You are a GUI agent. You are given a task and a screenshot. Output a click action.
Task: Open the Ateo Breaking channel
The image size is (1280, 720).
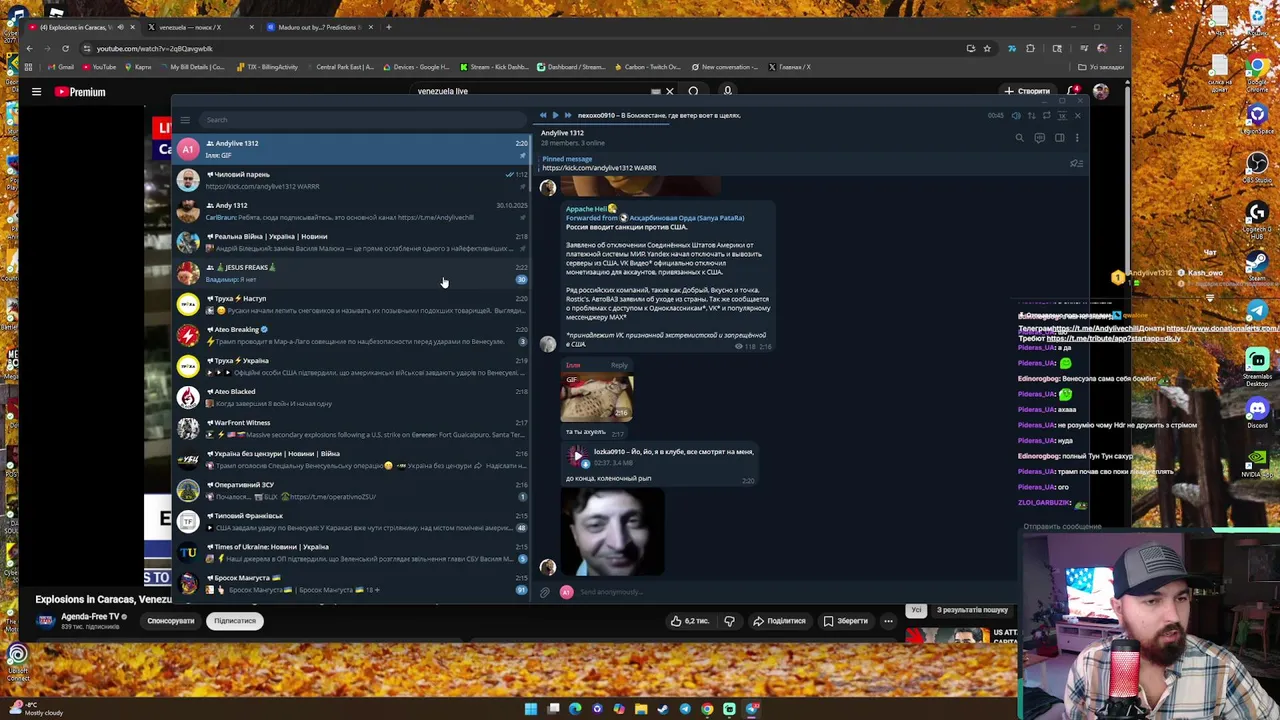coord(351,335)
